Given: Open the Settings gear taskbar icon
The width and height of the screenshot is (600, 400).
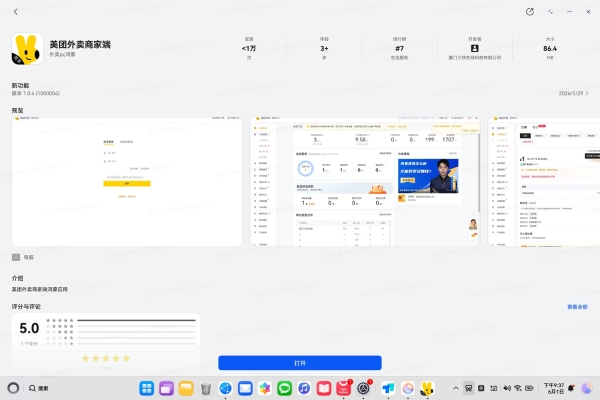Looking at the screenshot, I should 364,389.
